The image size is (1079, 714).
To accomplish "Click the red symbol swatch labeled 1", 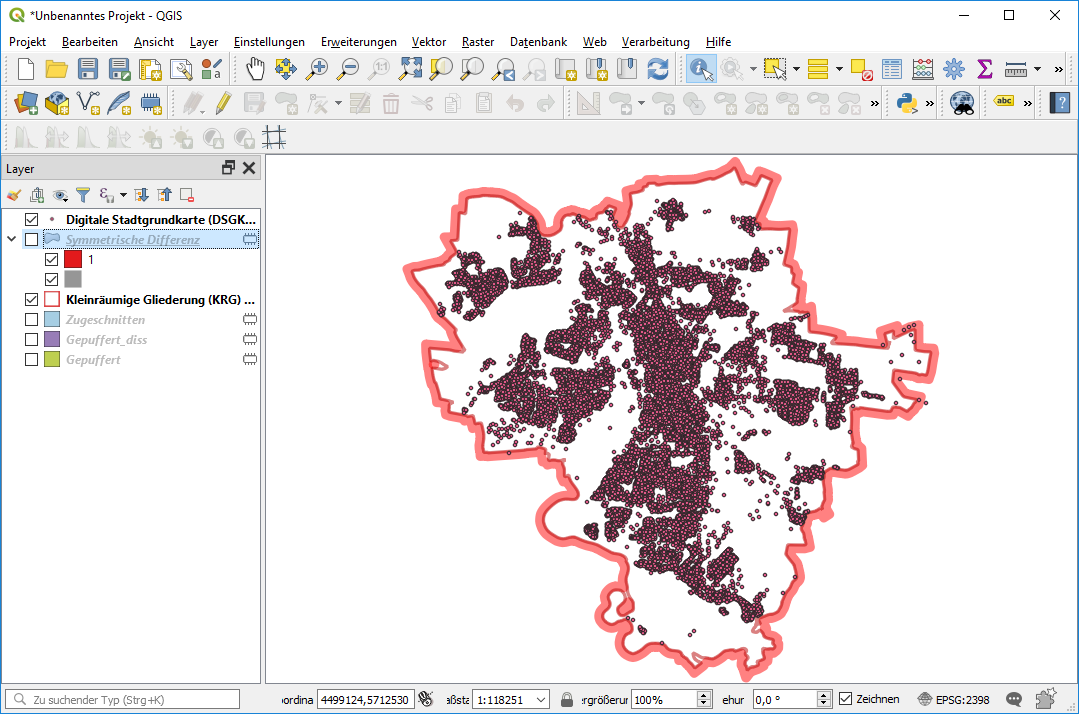I will click(x=72, y=260).
